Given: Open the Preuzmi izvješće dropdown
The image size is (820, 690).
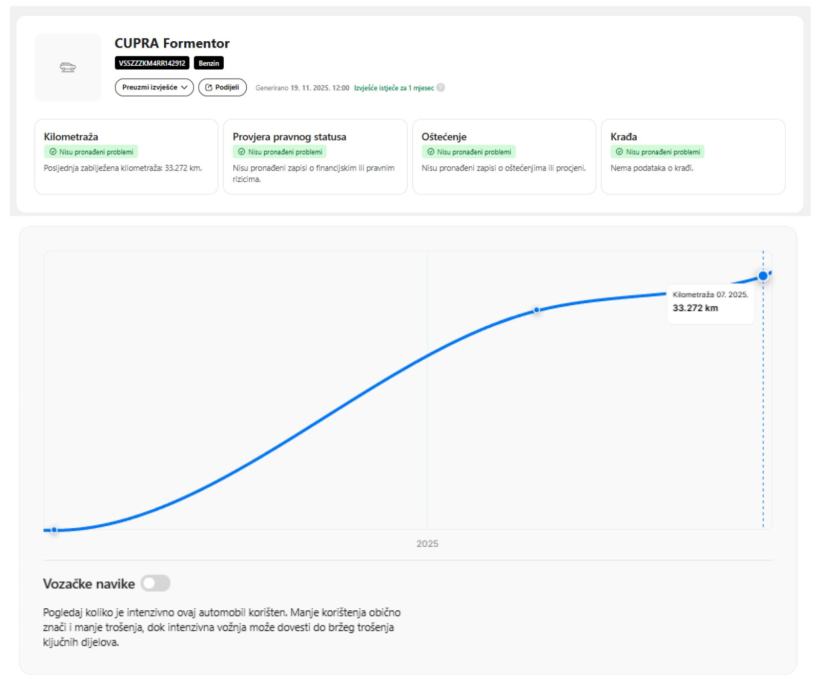Looking at the screenshot, I should click(154, 87).
